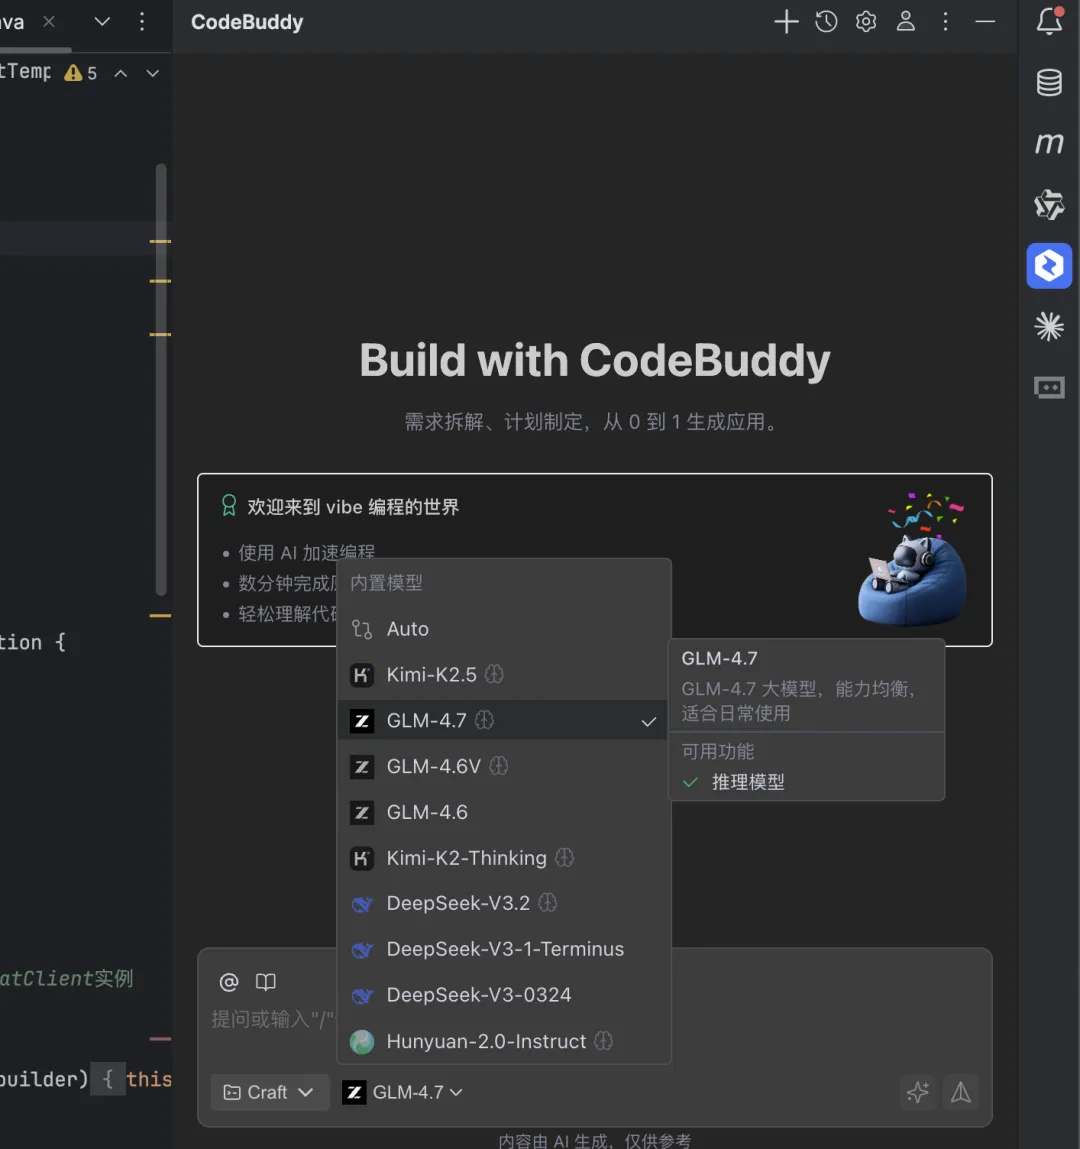Click the chat prompt input field
The width and height of the screenshot is (1080, 1149).
point(593,1019)
